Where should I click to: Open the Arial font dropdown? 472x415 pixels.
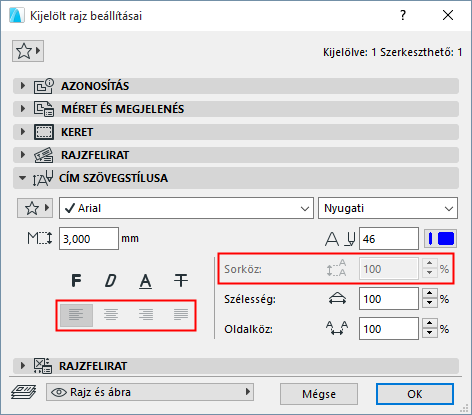click(186, 208)
